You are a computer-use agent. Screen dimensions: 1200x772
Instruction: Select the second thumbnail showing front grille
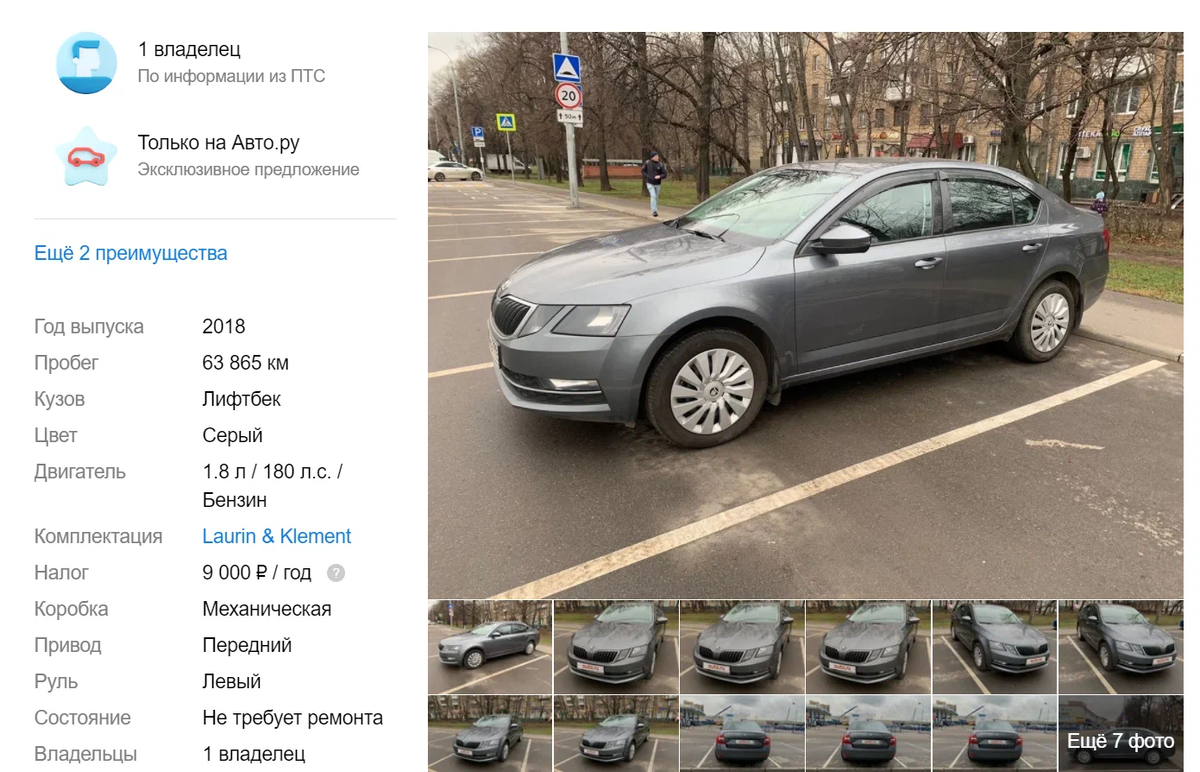click(x=616, y=647)
